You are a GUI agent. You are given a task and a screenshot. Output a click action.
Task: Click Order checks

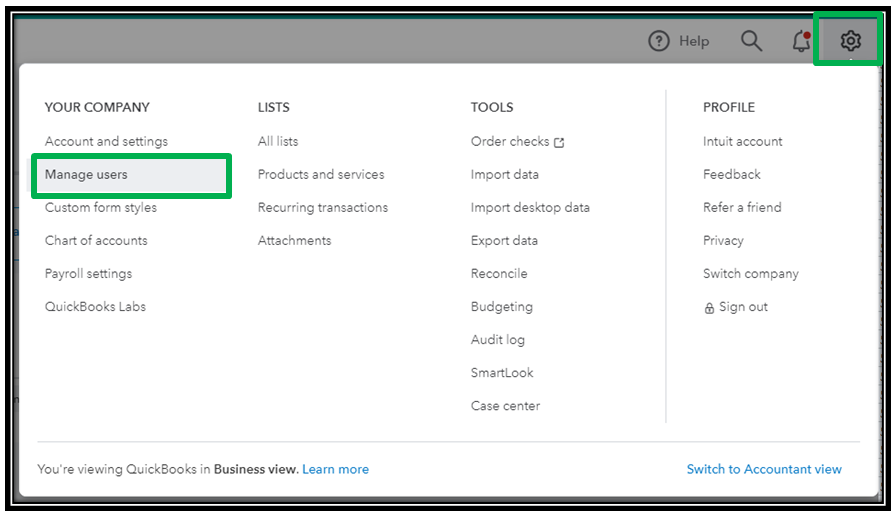pyautogui.click(x=510, y=141)
